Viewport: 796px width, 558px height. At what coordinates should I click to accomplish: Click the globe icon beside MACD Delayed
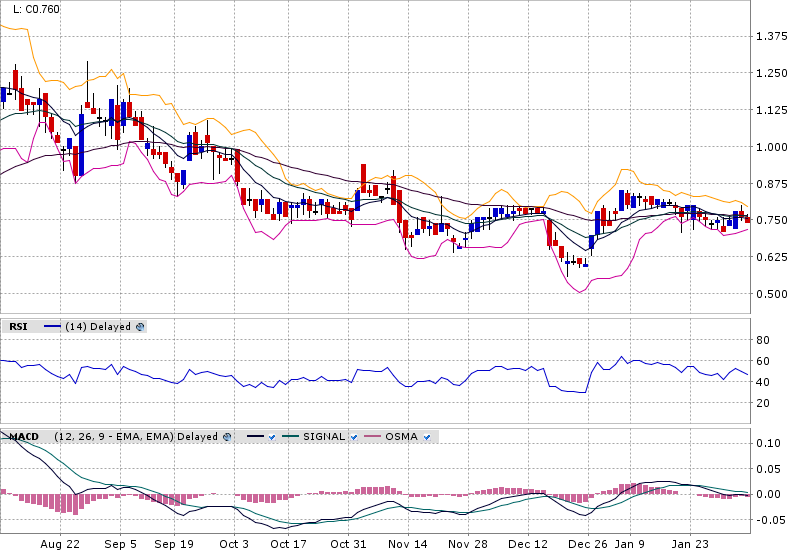click(x=227, y=437)
